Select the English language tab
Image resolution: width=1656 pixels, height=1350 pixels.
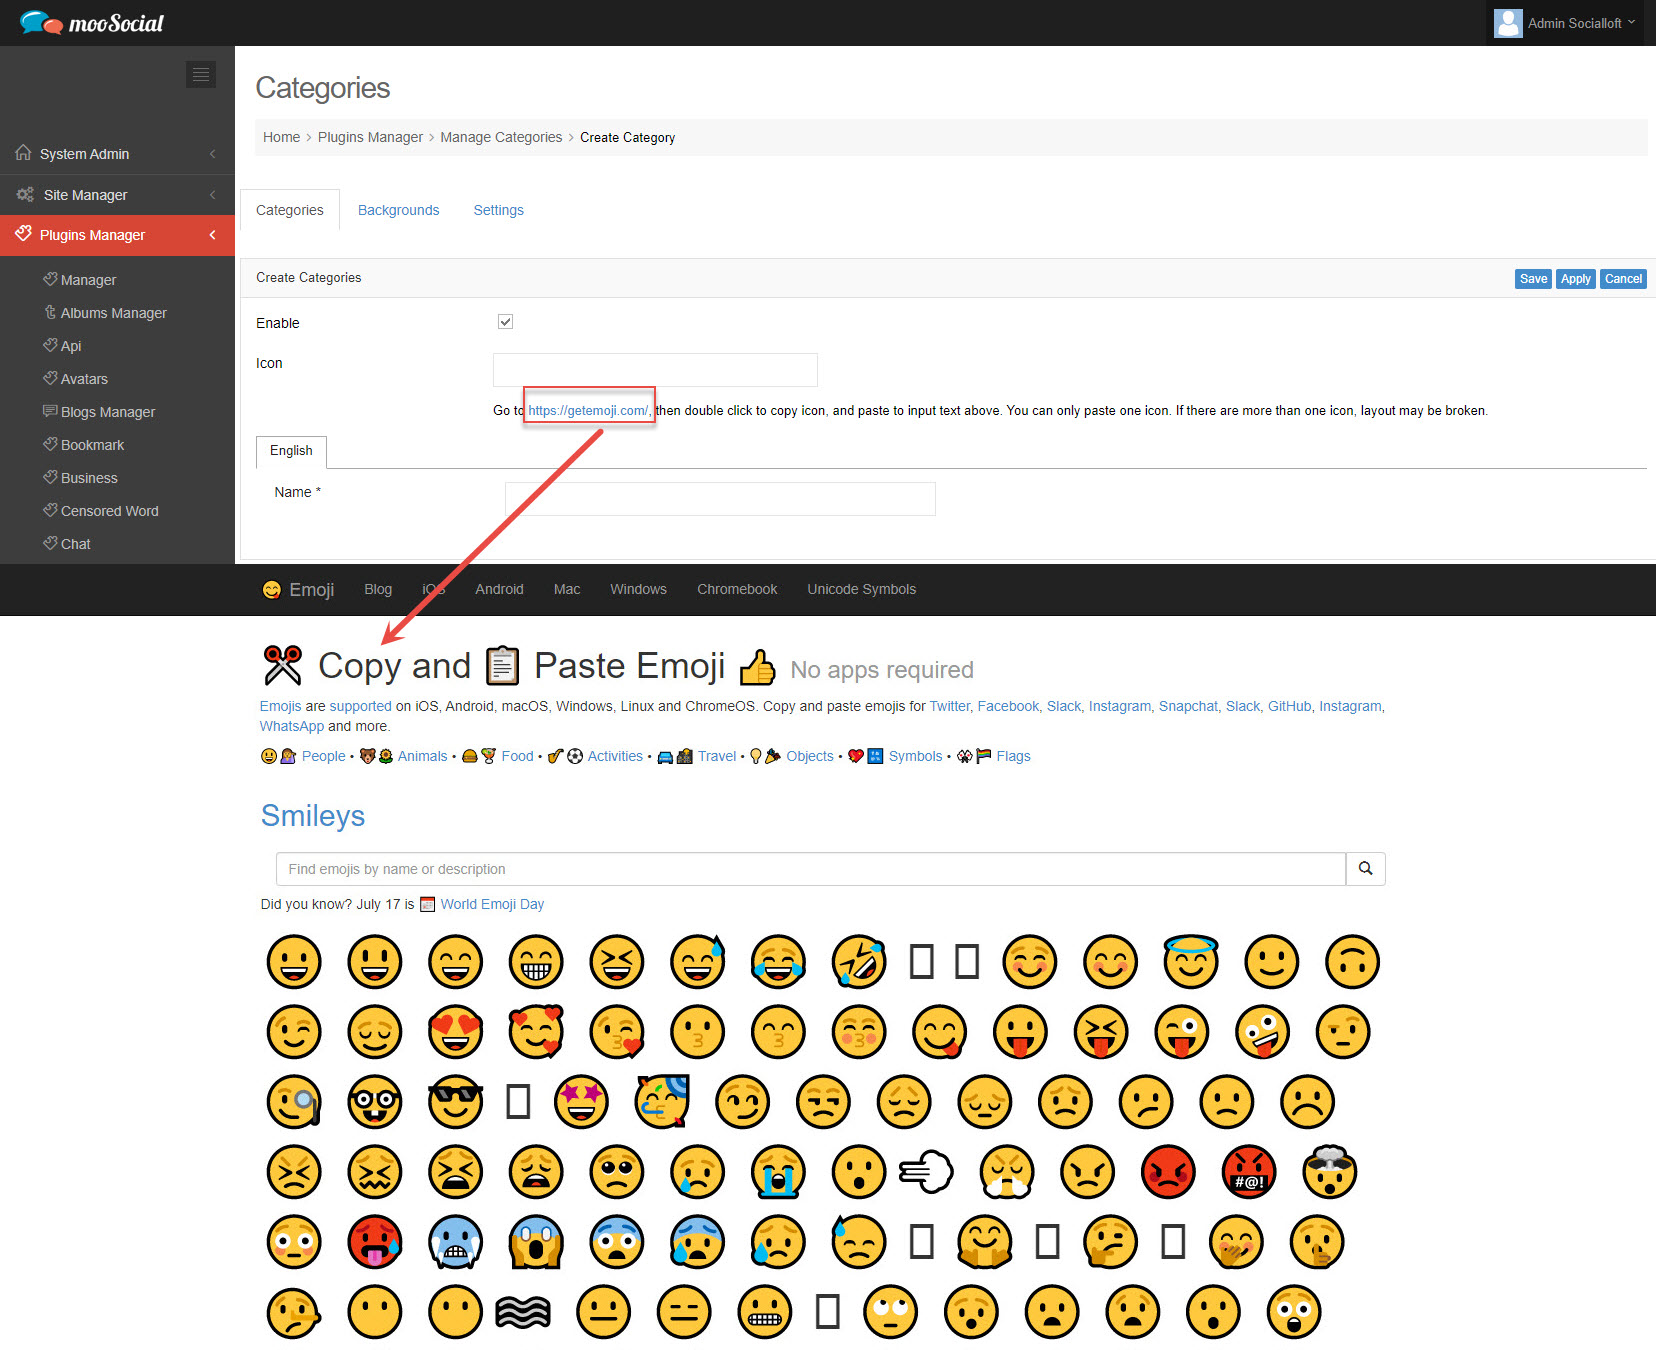pos(291,451)
